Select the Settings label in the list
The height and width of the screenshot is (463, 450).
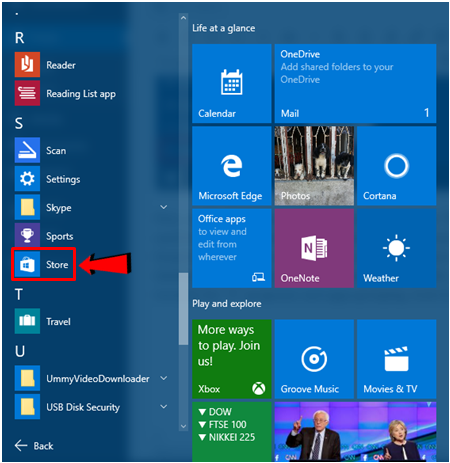[x=63, y=180]
